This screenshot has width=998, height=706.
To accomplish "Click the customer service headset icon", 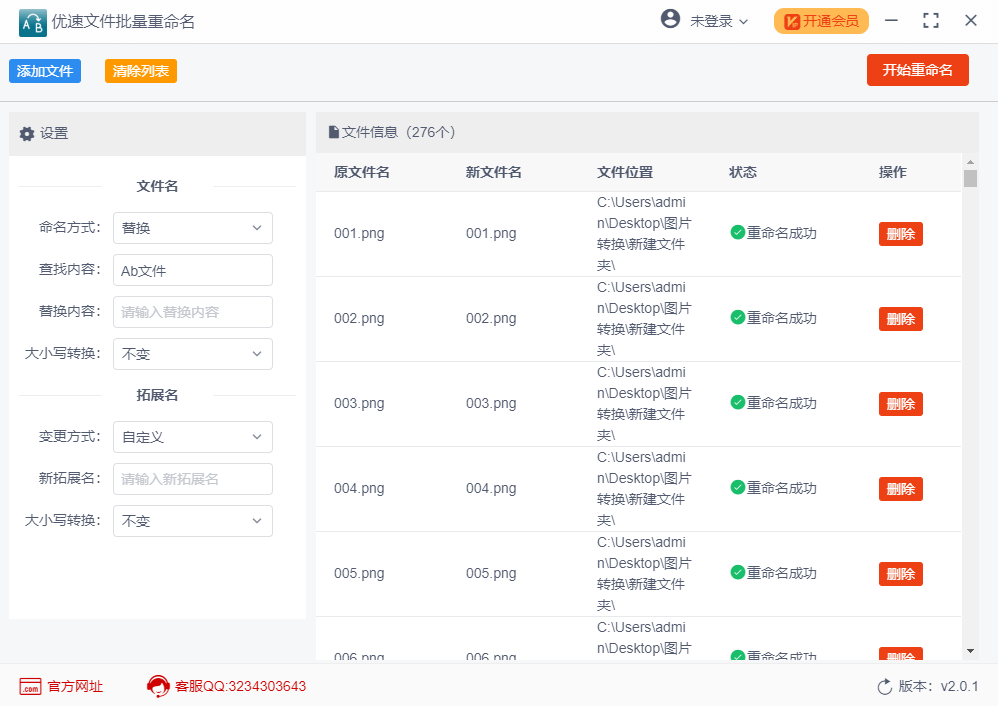I will pyautogui.click(x=158, y=686).
